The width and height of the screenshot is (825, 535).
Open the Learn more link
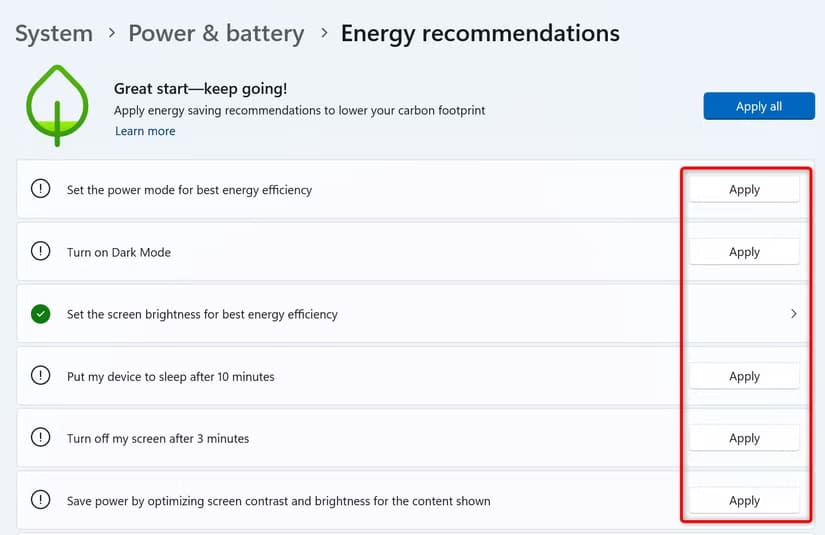coord(145,131)
